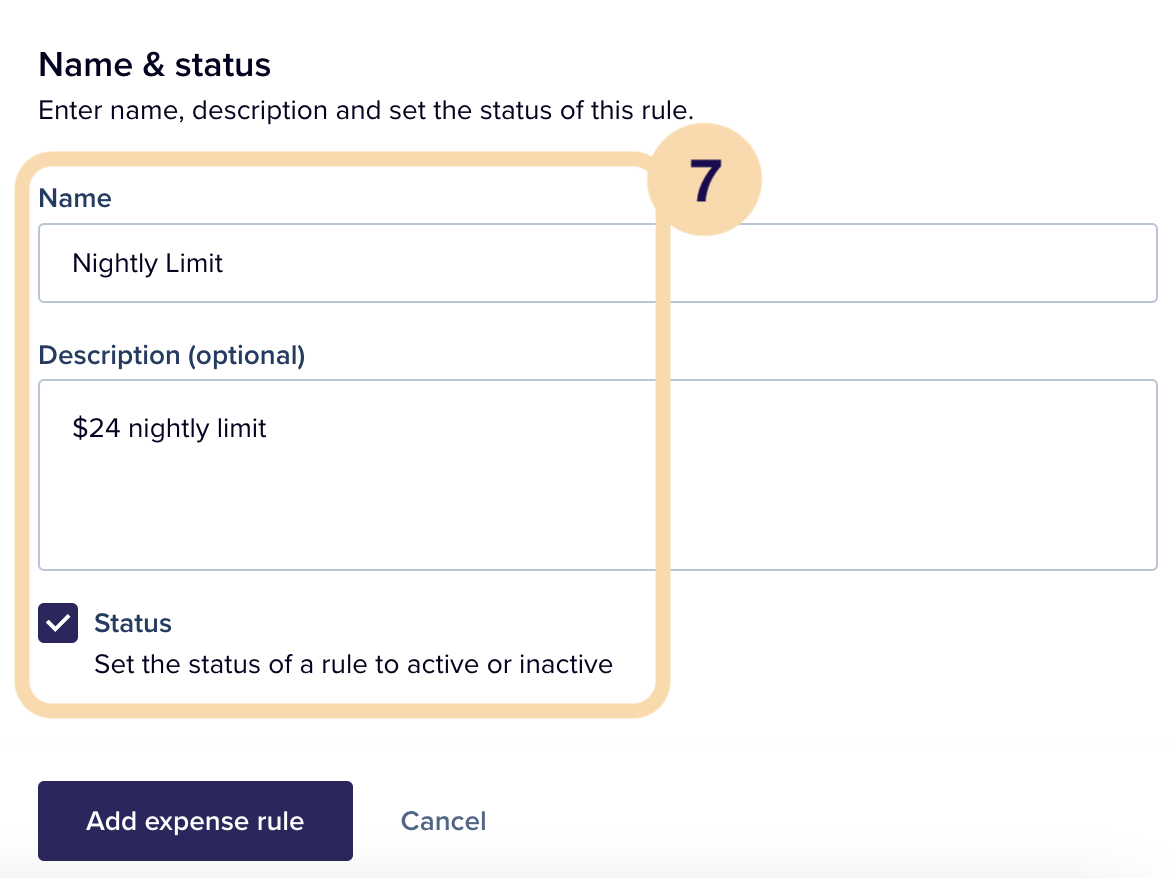Image resolution: width=1172 pixels, height=878 pixels.
Task: Click the Add expense rule button
Action: click(x=195, y=820)
